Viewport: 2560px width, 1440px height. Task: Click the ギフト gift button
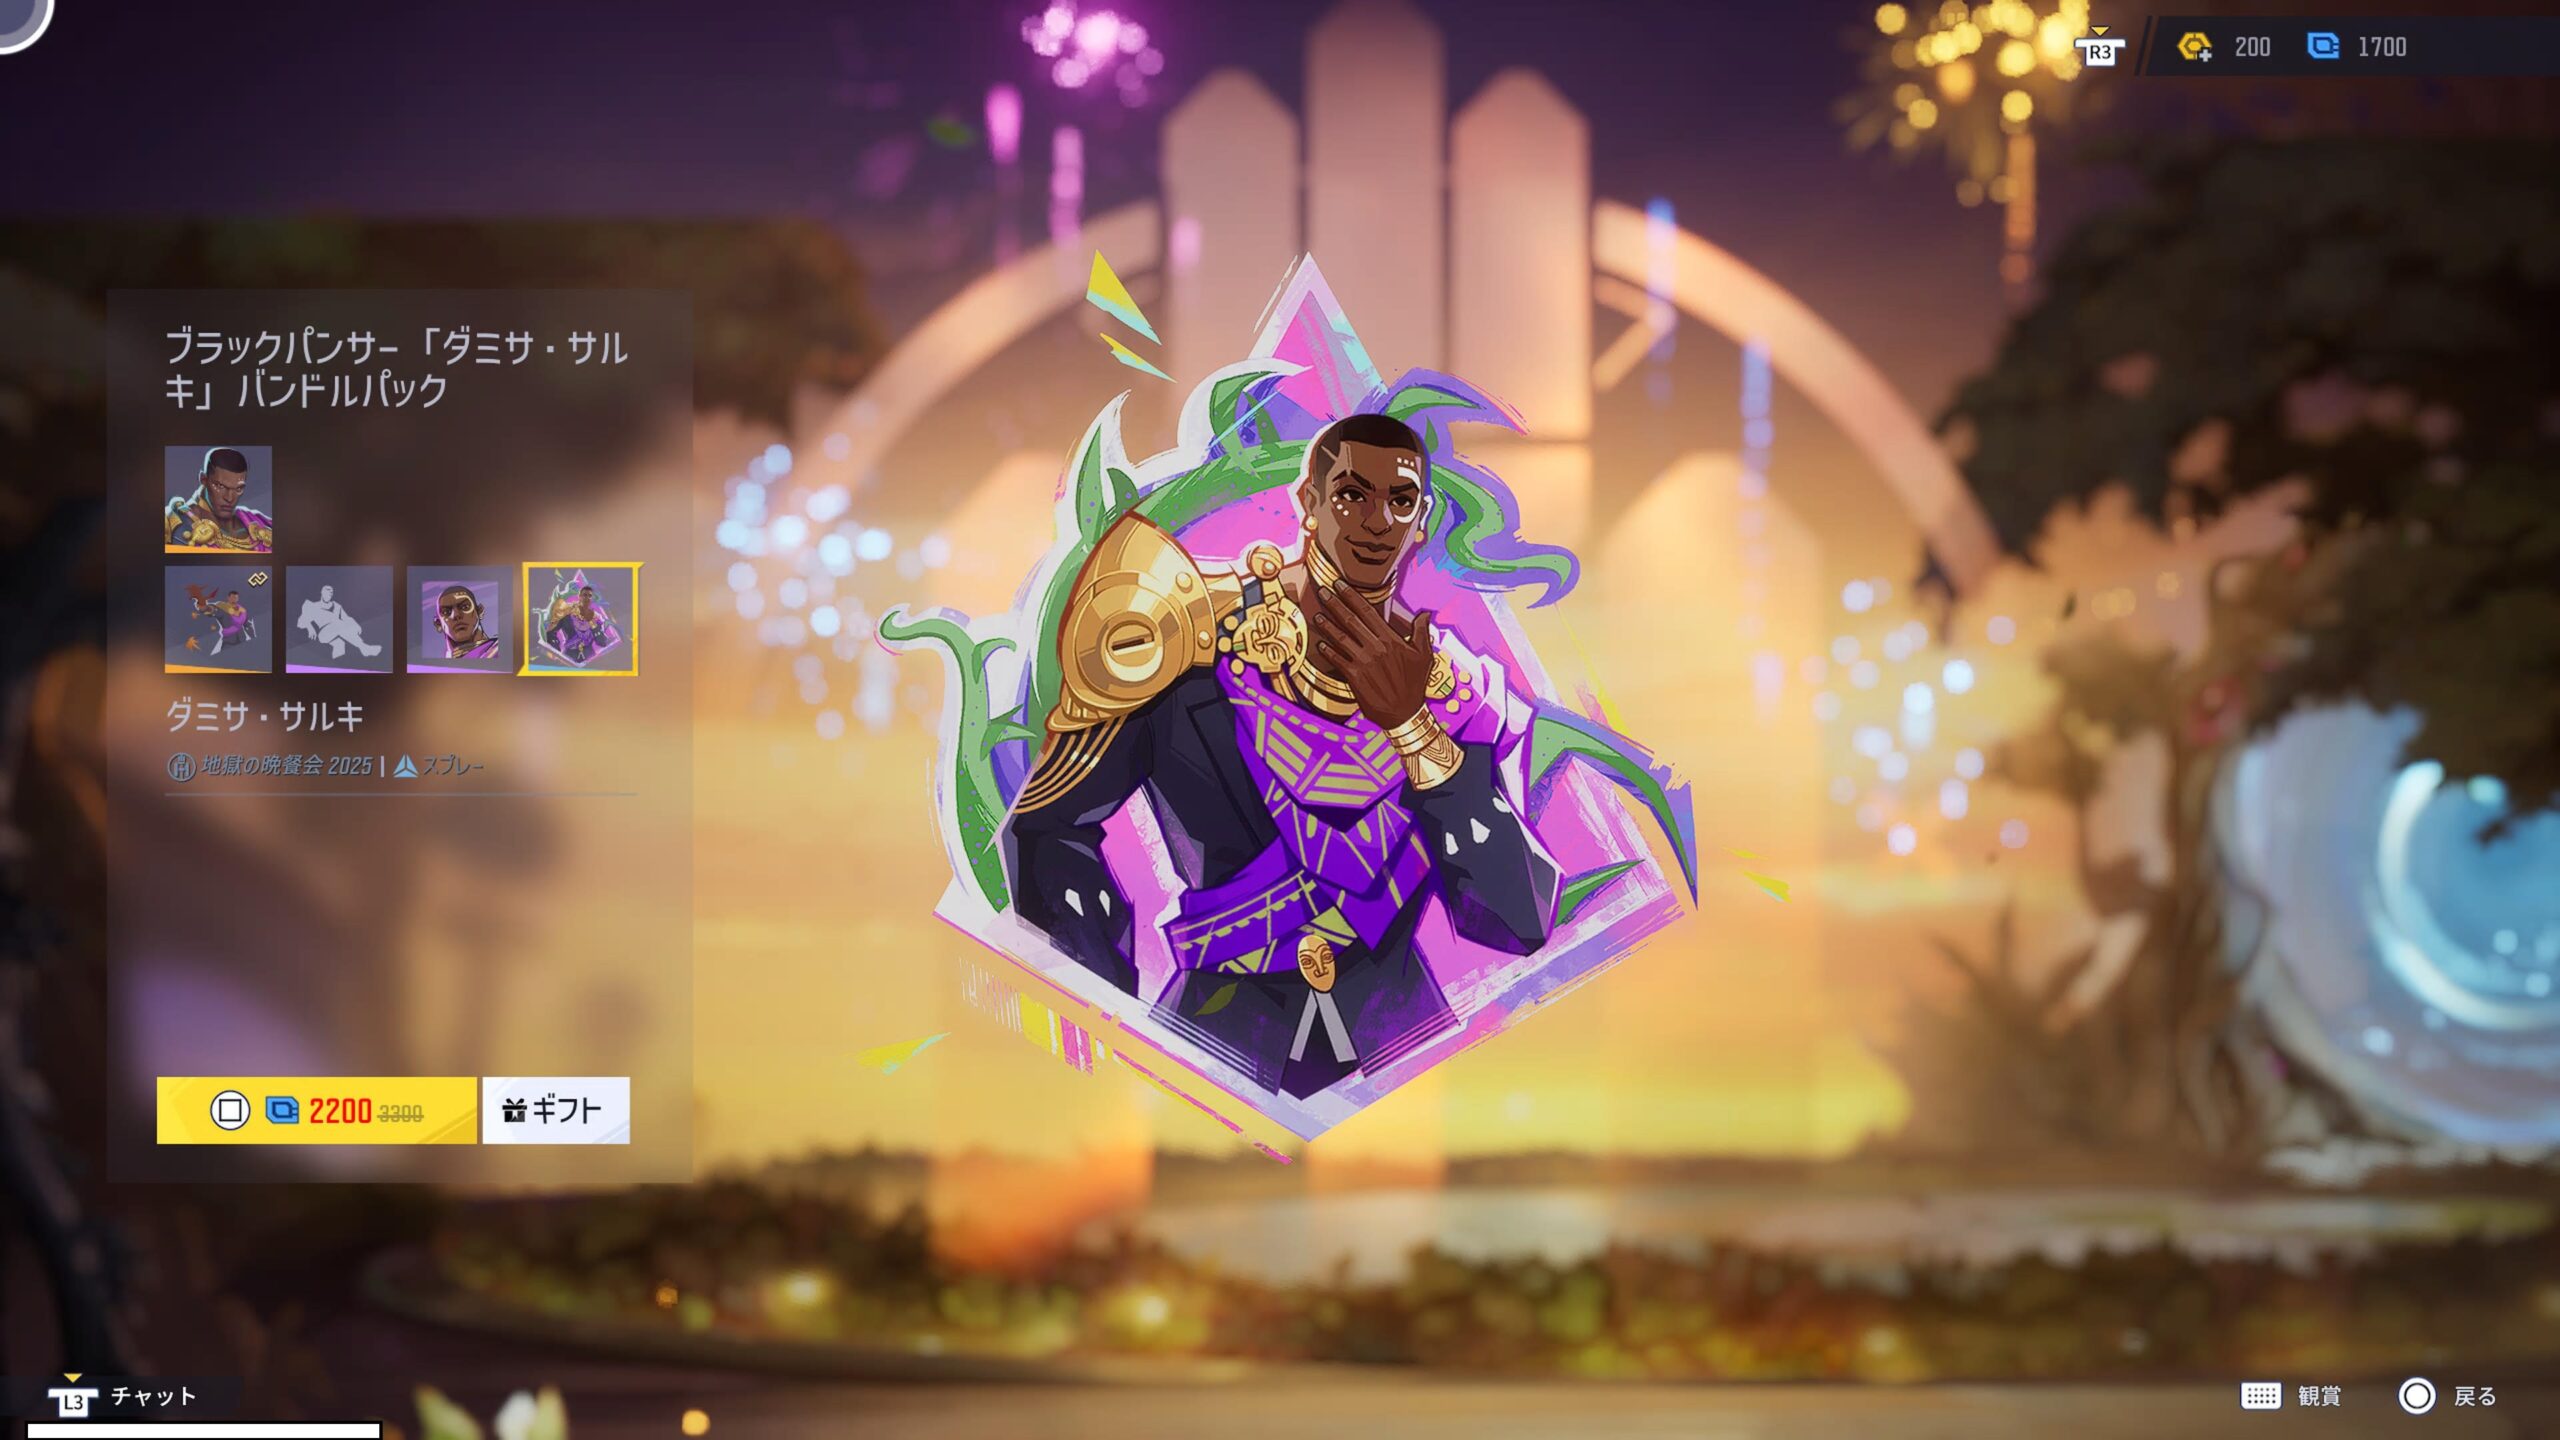click(x=556, y=1110)
